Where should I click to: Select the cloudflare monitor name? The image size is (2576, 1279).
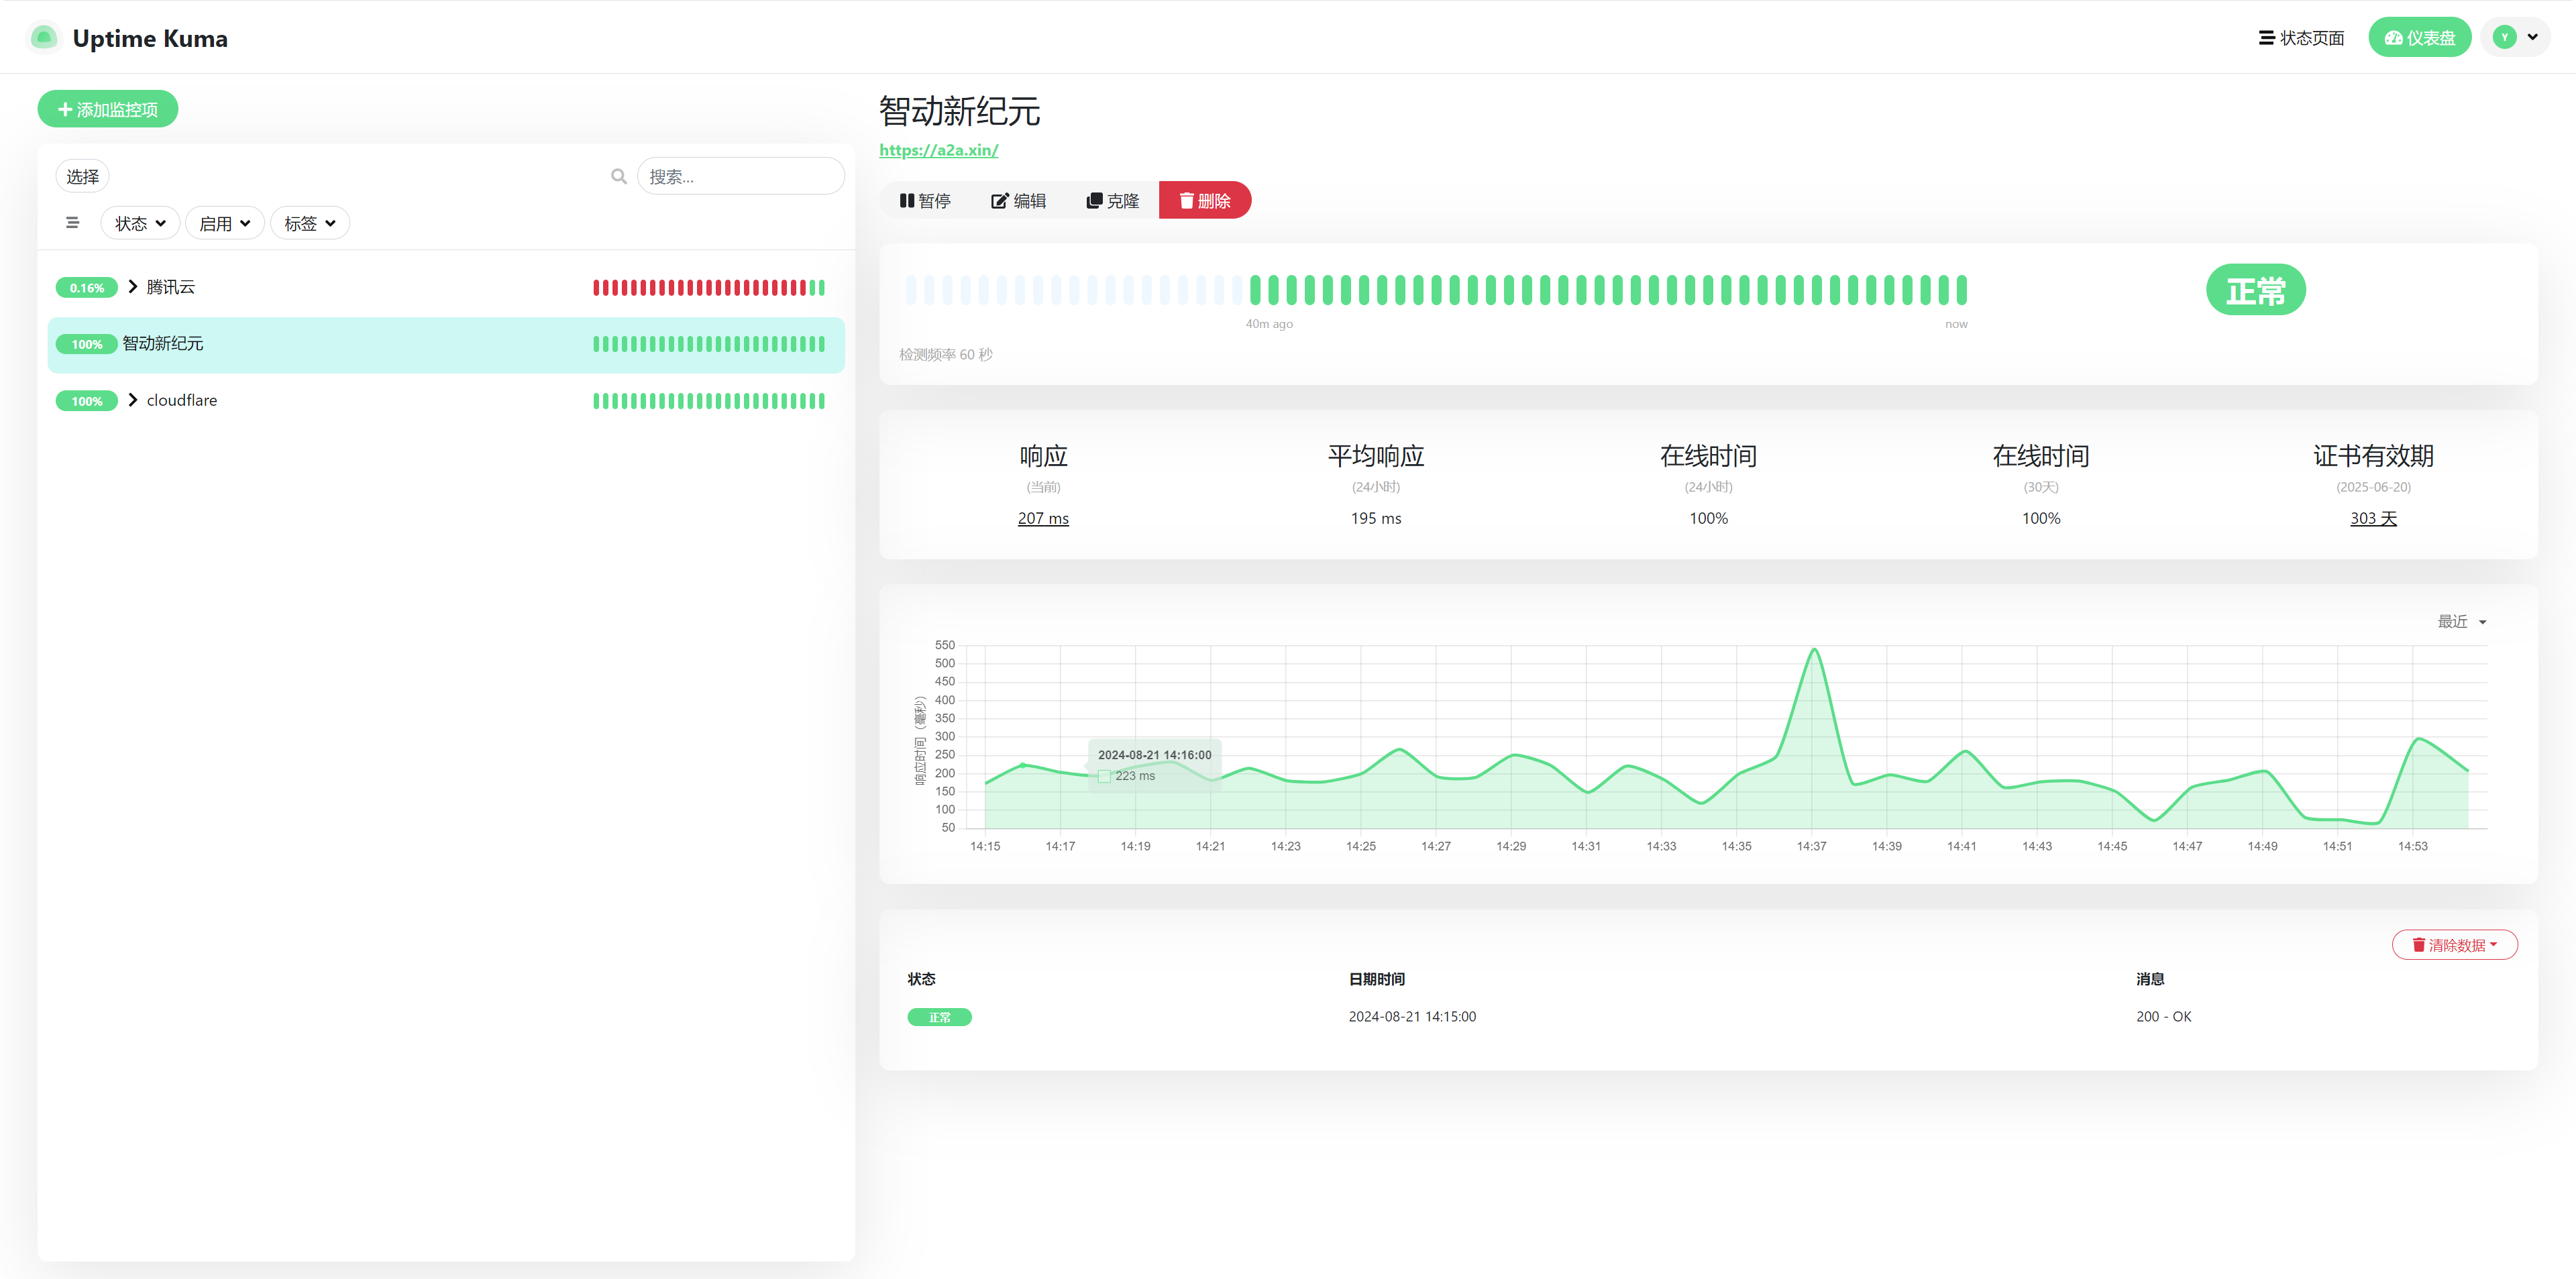(x=182, y=400)
